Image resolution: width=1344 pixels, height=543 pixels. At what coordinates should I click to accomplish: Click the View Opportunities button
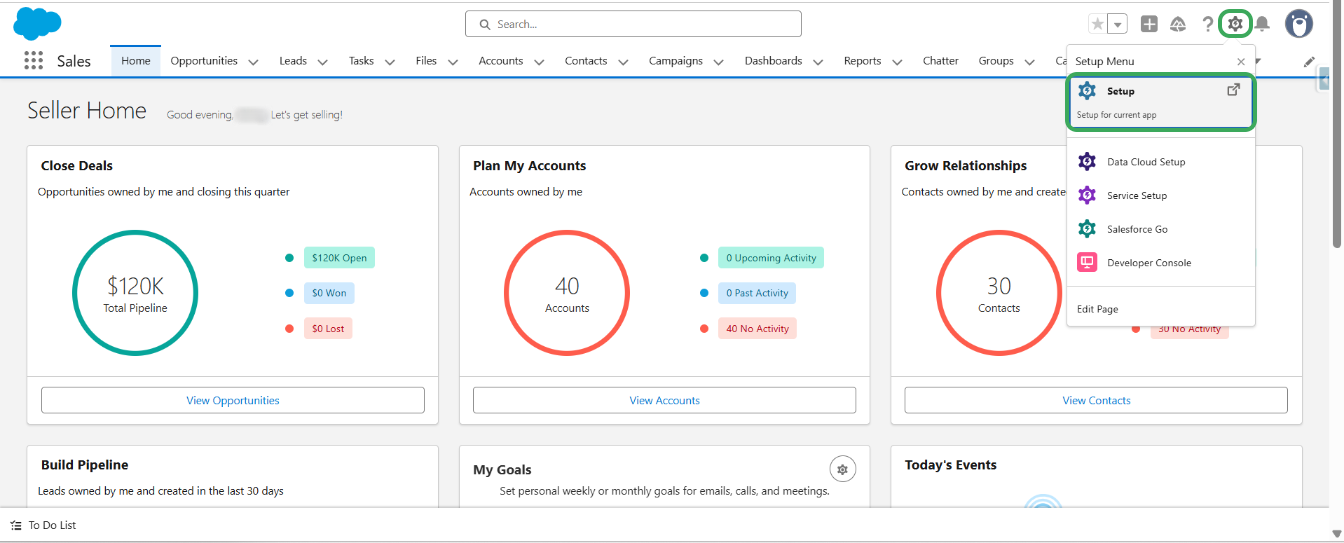tap(233, 400)
